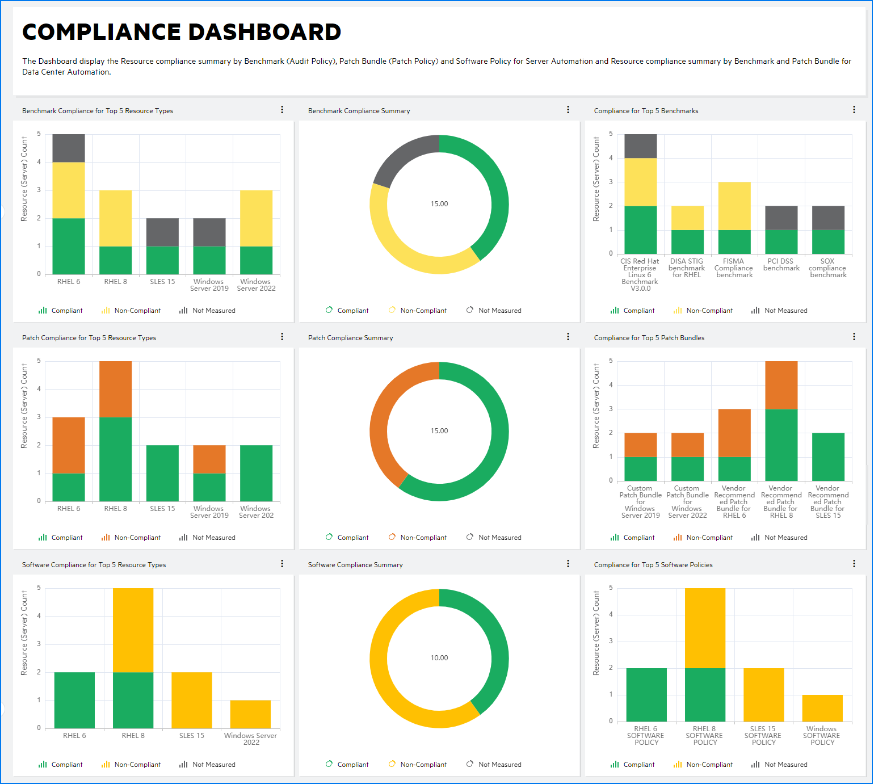Expand options on Patch Compliance for Top 5 Resource Types panel
The width and height of the screenshot is (873, 784).
tap(281, 337)
